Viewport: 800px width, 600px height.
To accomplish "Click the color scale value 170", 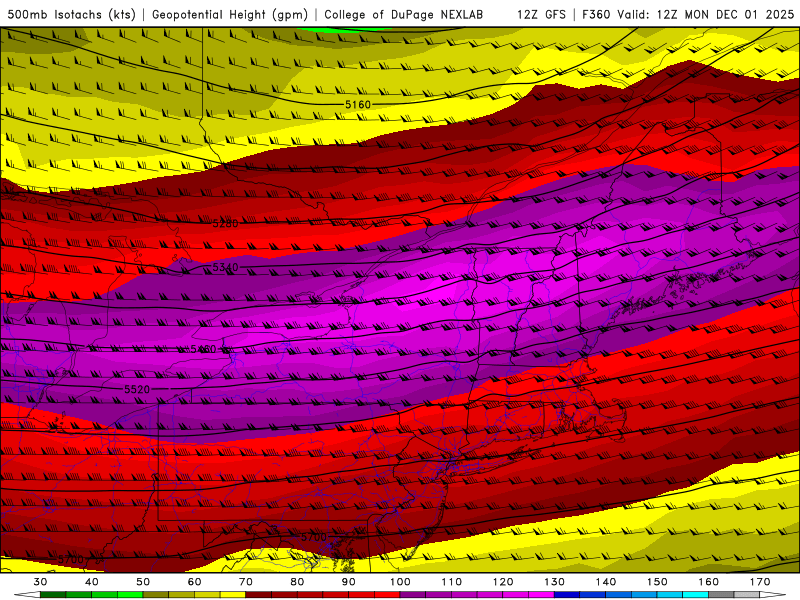I will point(760,582).
